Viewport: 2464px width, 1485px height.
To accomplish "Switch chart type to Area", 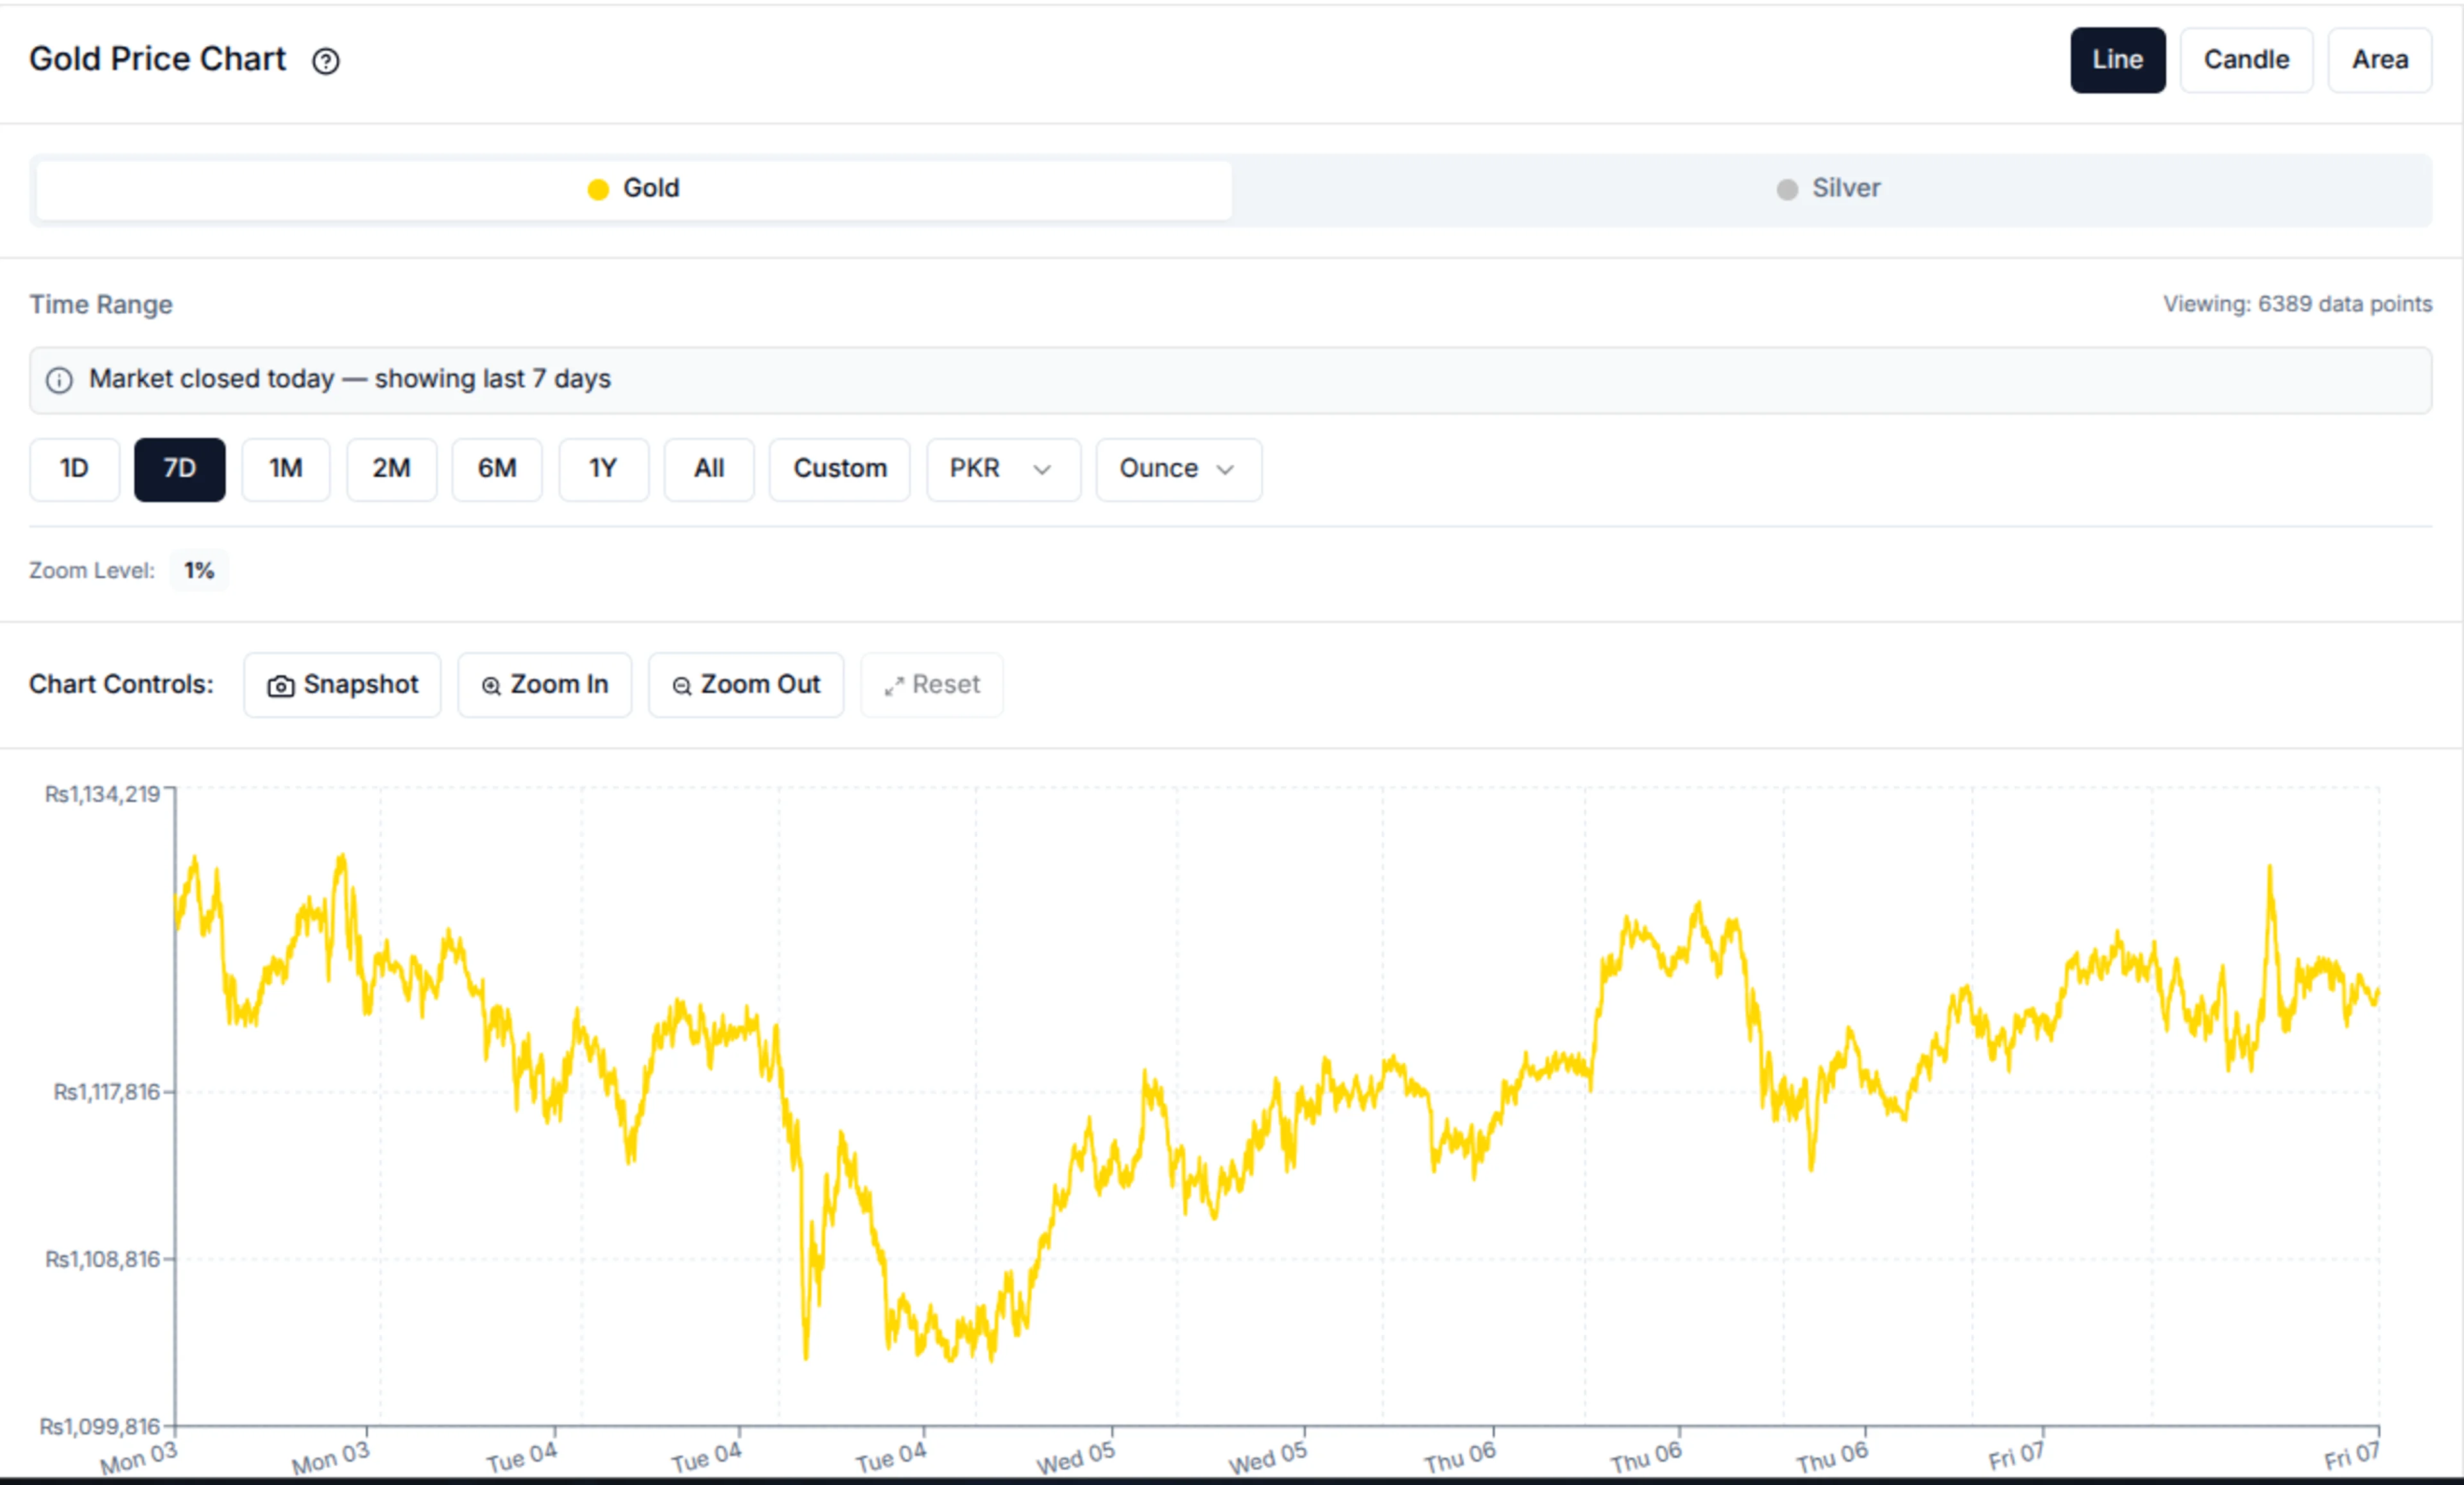I will coord(2379,60).
